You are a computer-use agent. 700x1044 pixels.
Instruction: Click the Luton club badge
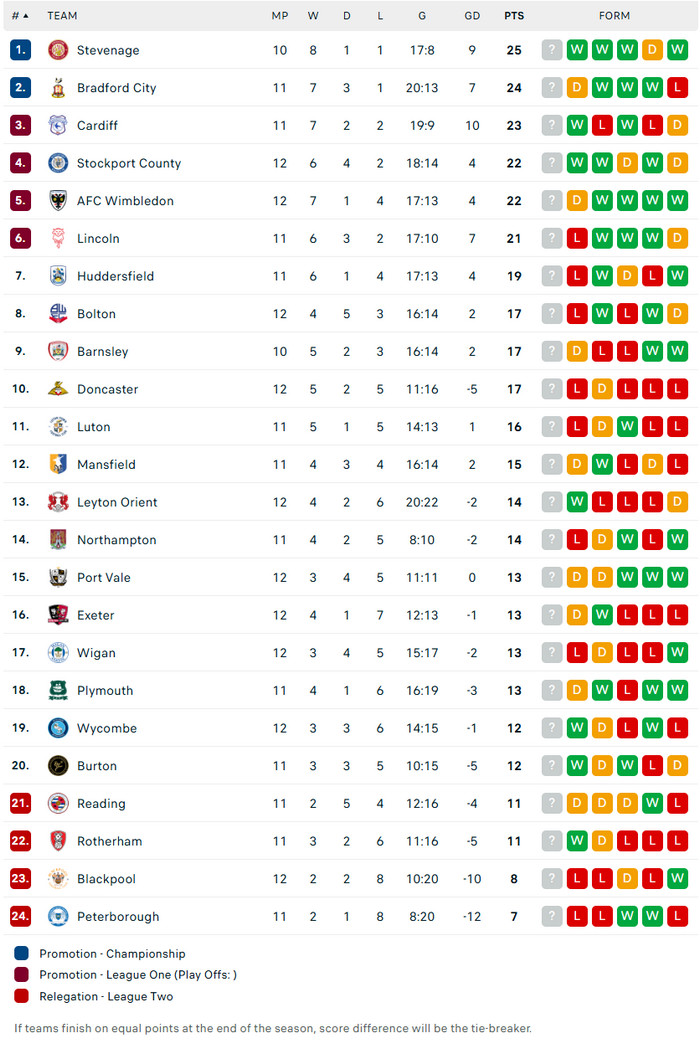click(58, 427)
